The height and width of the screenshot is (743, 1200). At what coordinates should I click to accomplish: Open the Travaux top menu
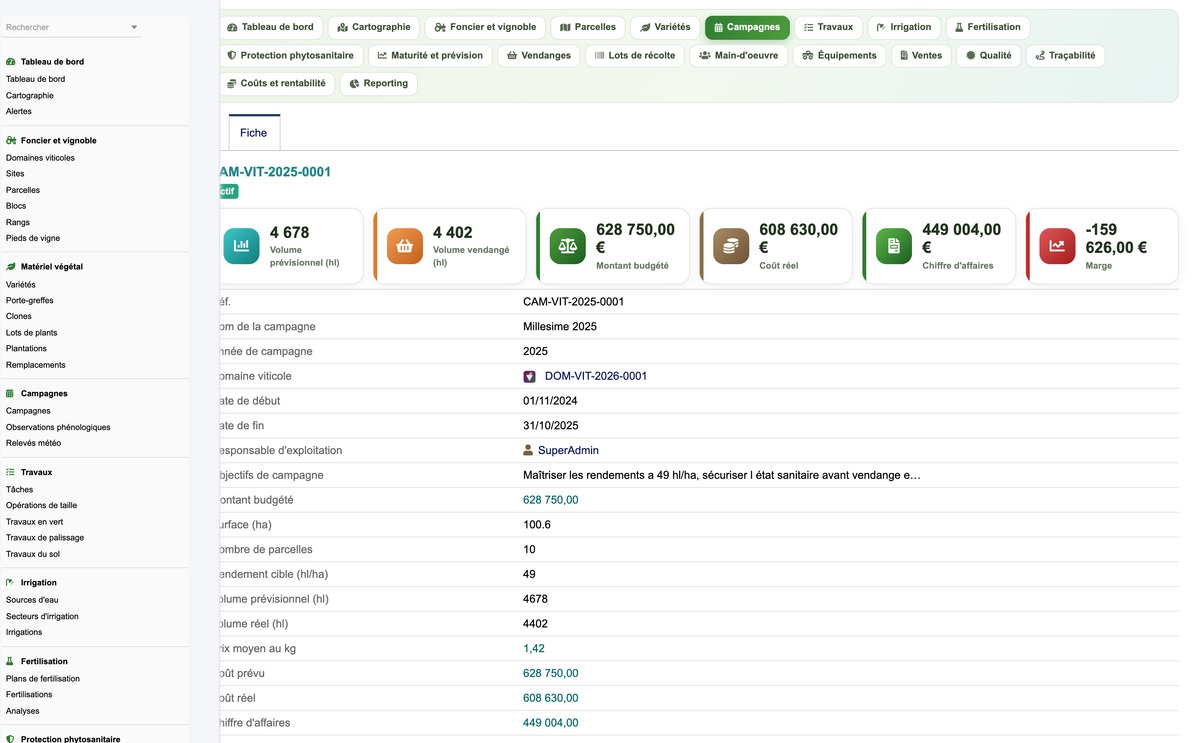828,27
